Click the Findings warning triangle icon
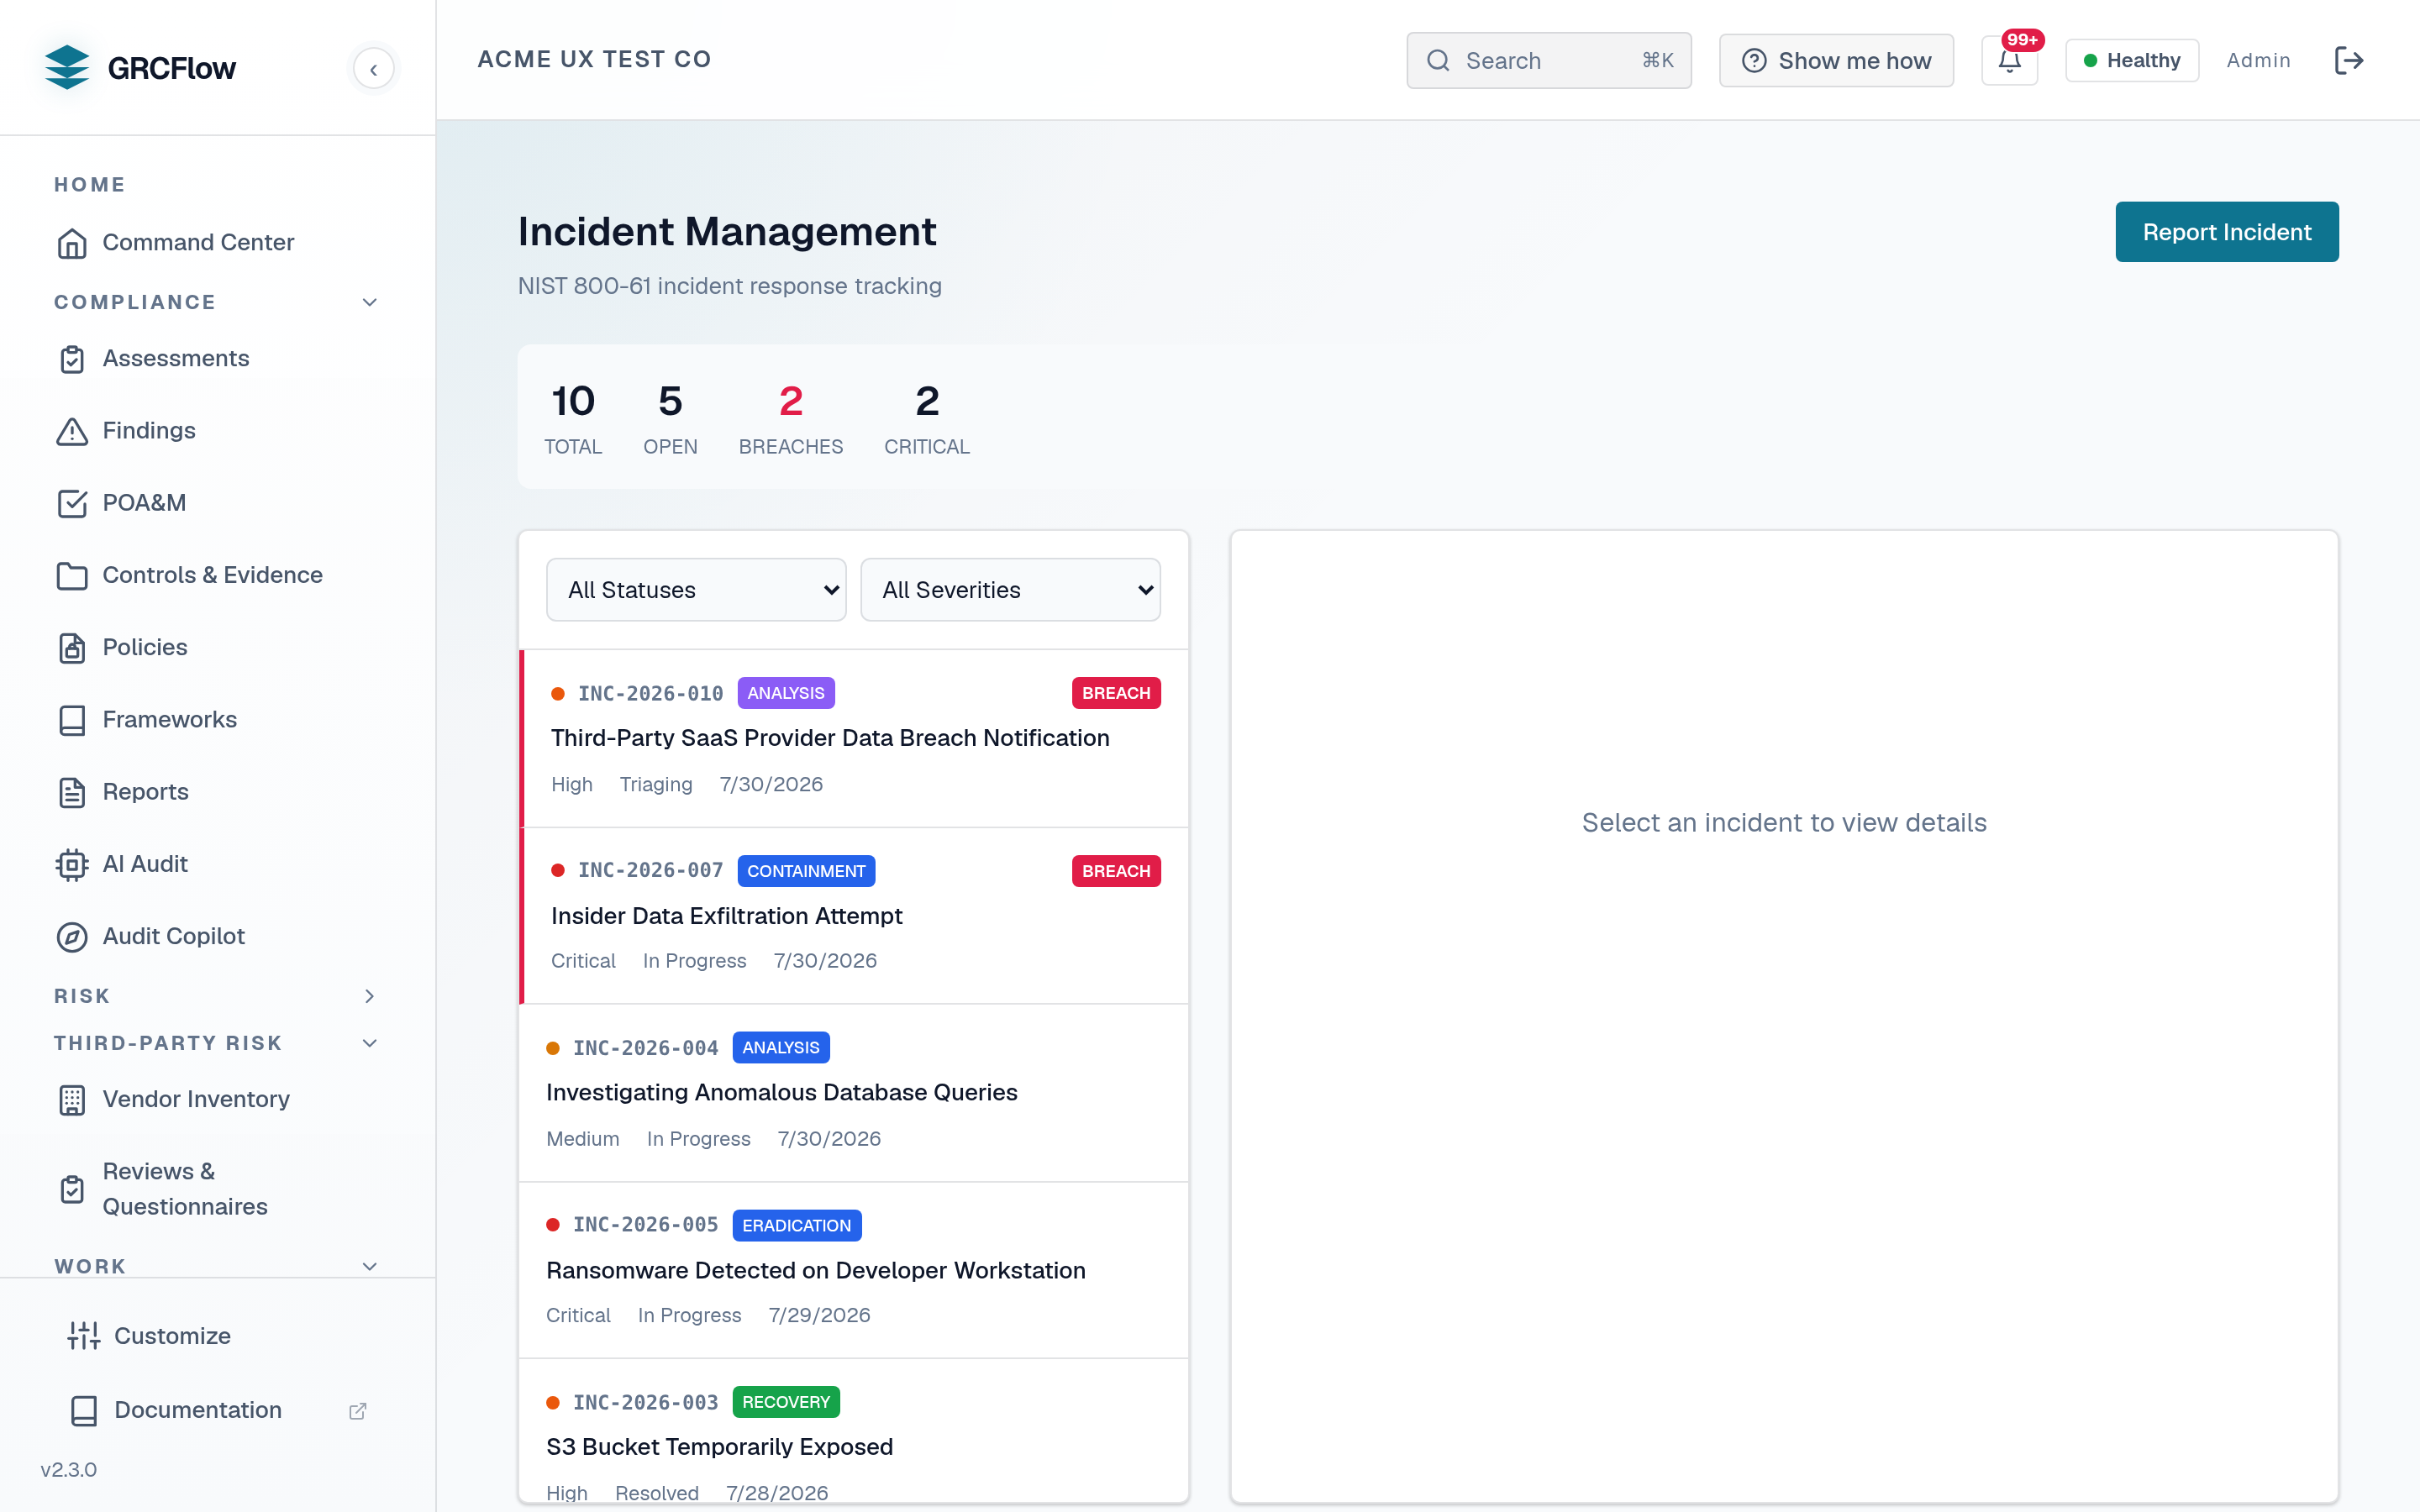 pos(72,431)
